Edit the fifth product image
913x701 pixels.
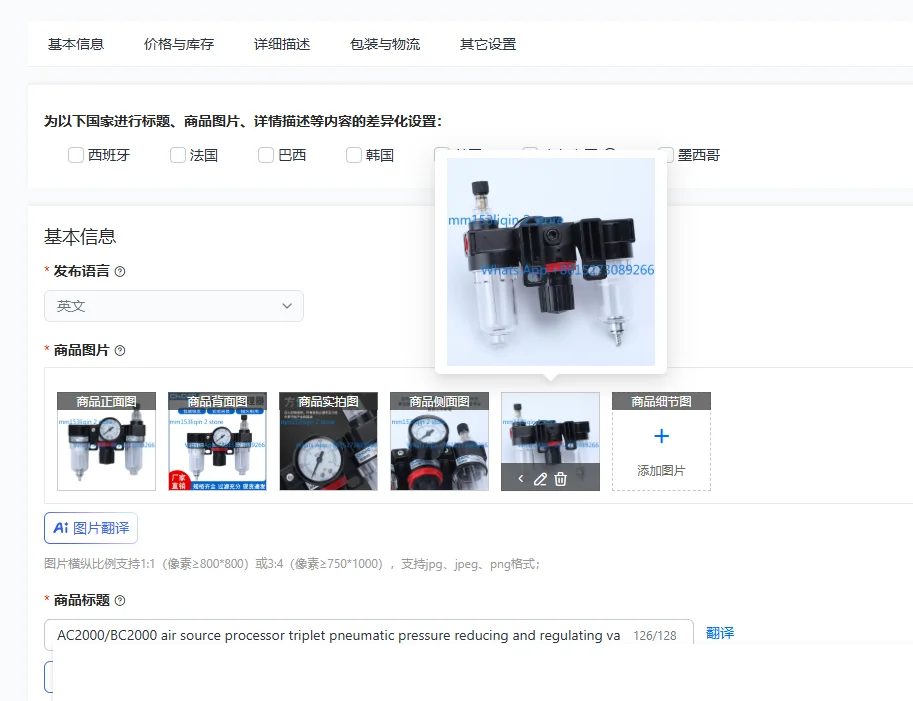[540, 479]
